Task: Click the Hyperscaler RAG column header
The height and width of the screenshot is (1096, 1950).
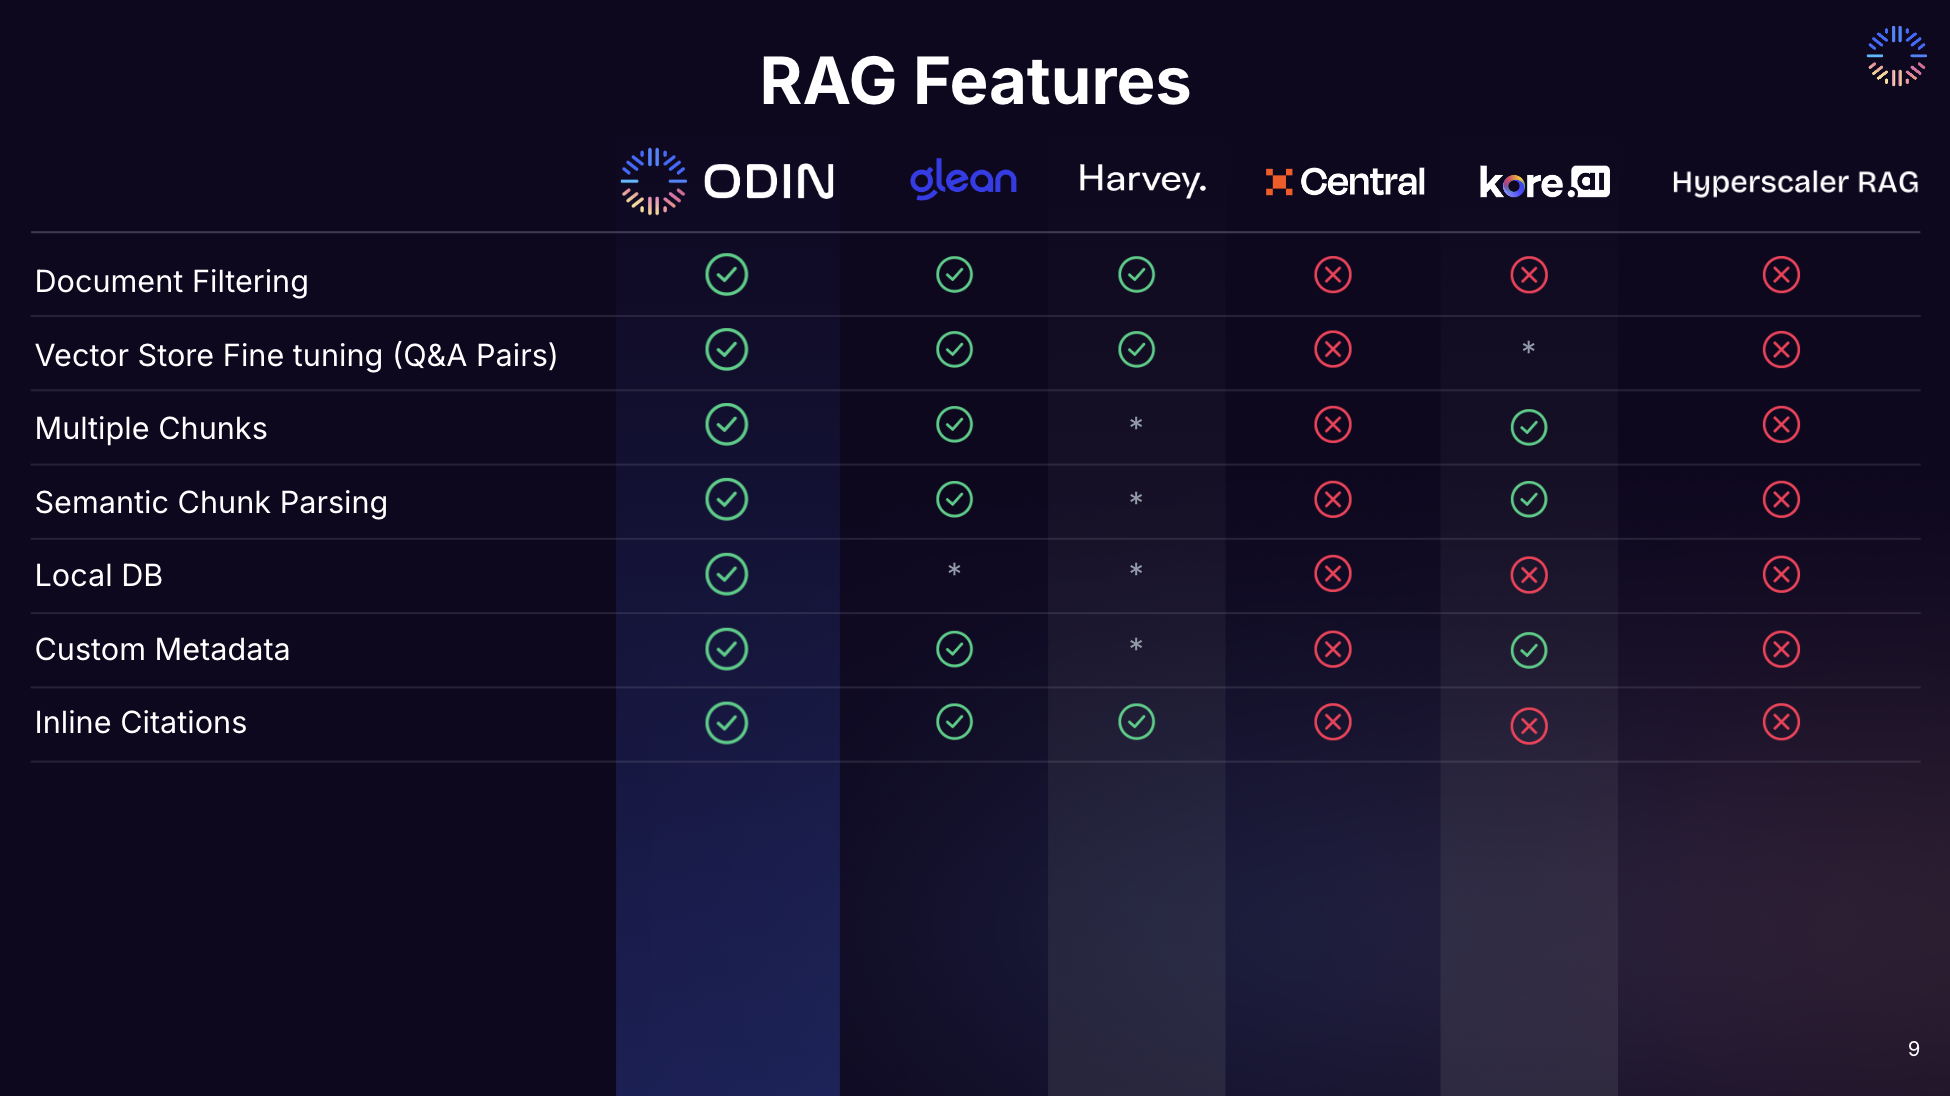Action: pos(1794,182)
